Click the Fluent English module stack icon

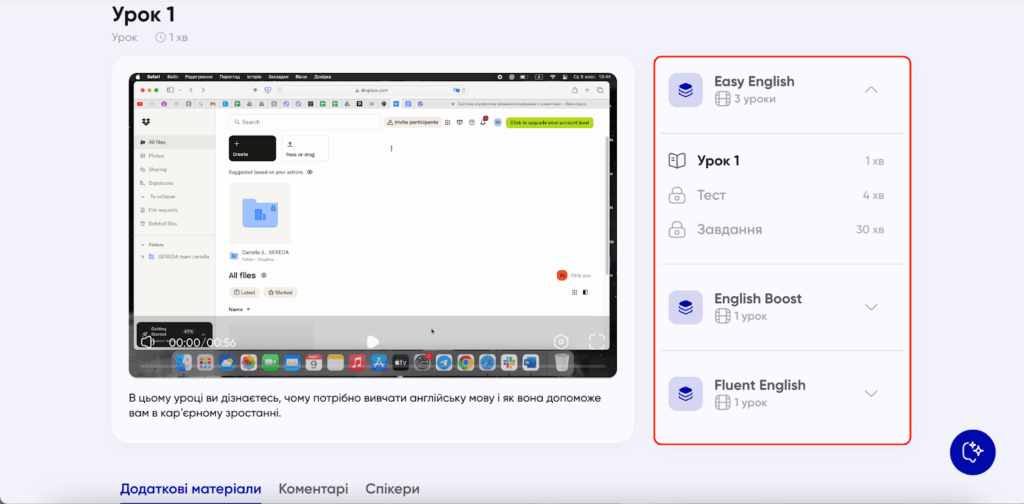click(x=685, y=393)
